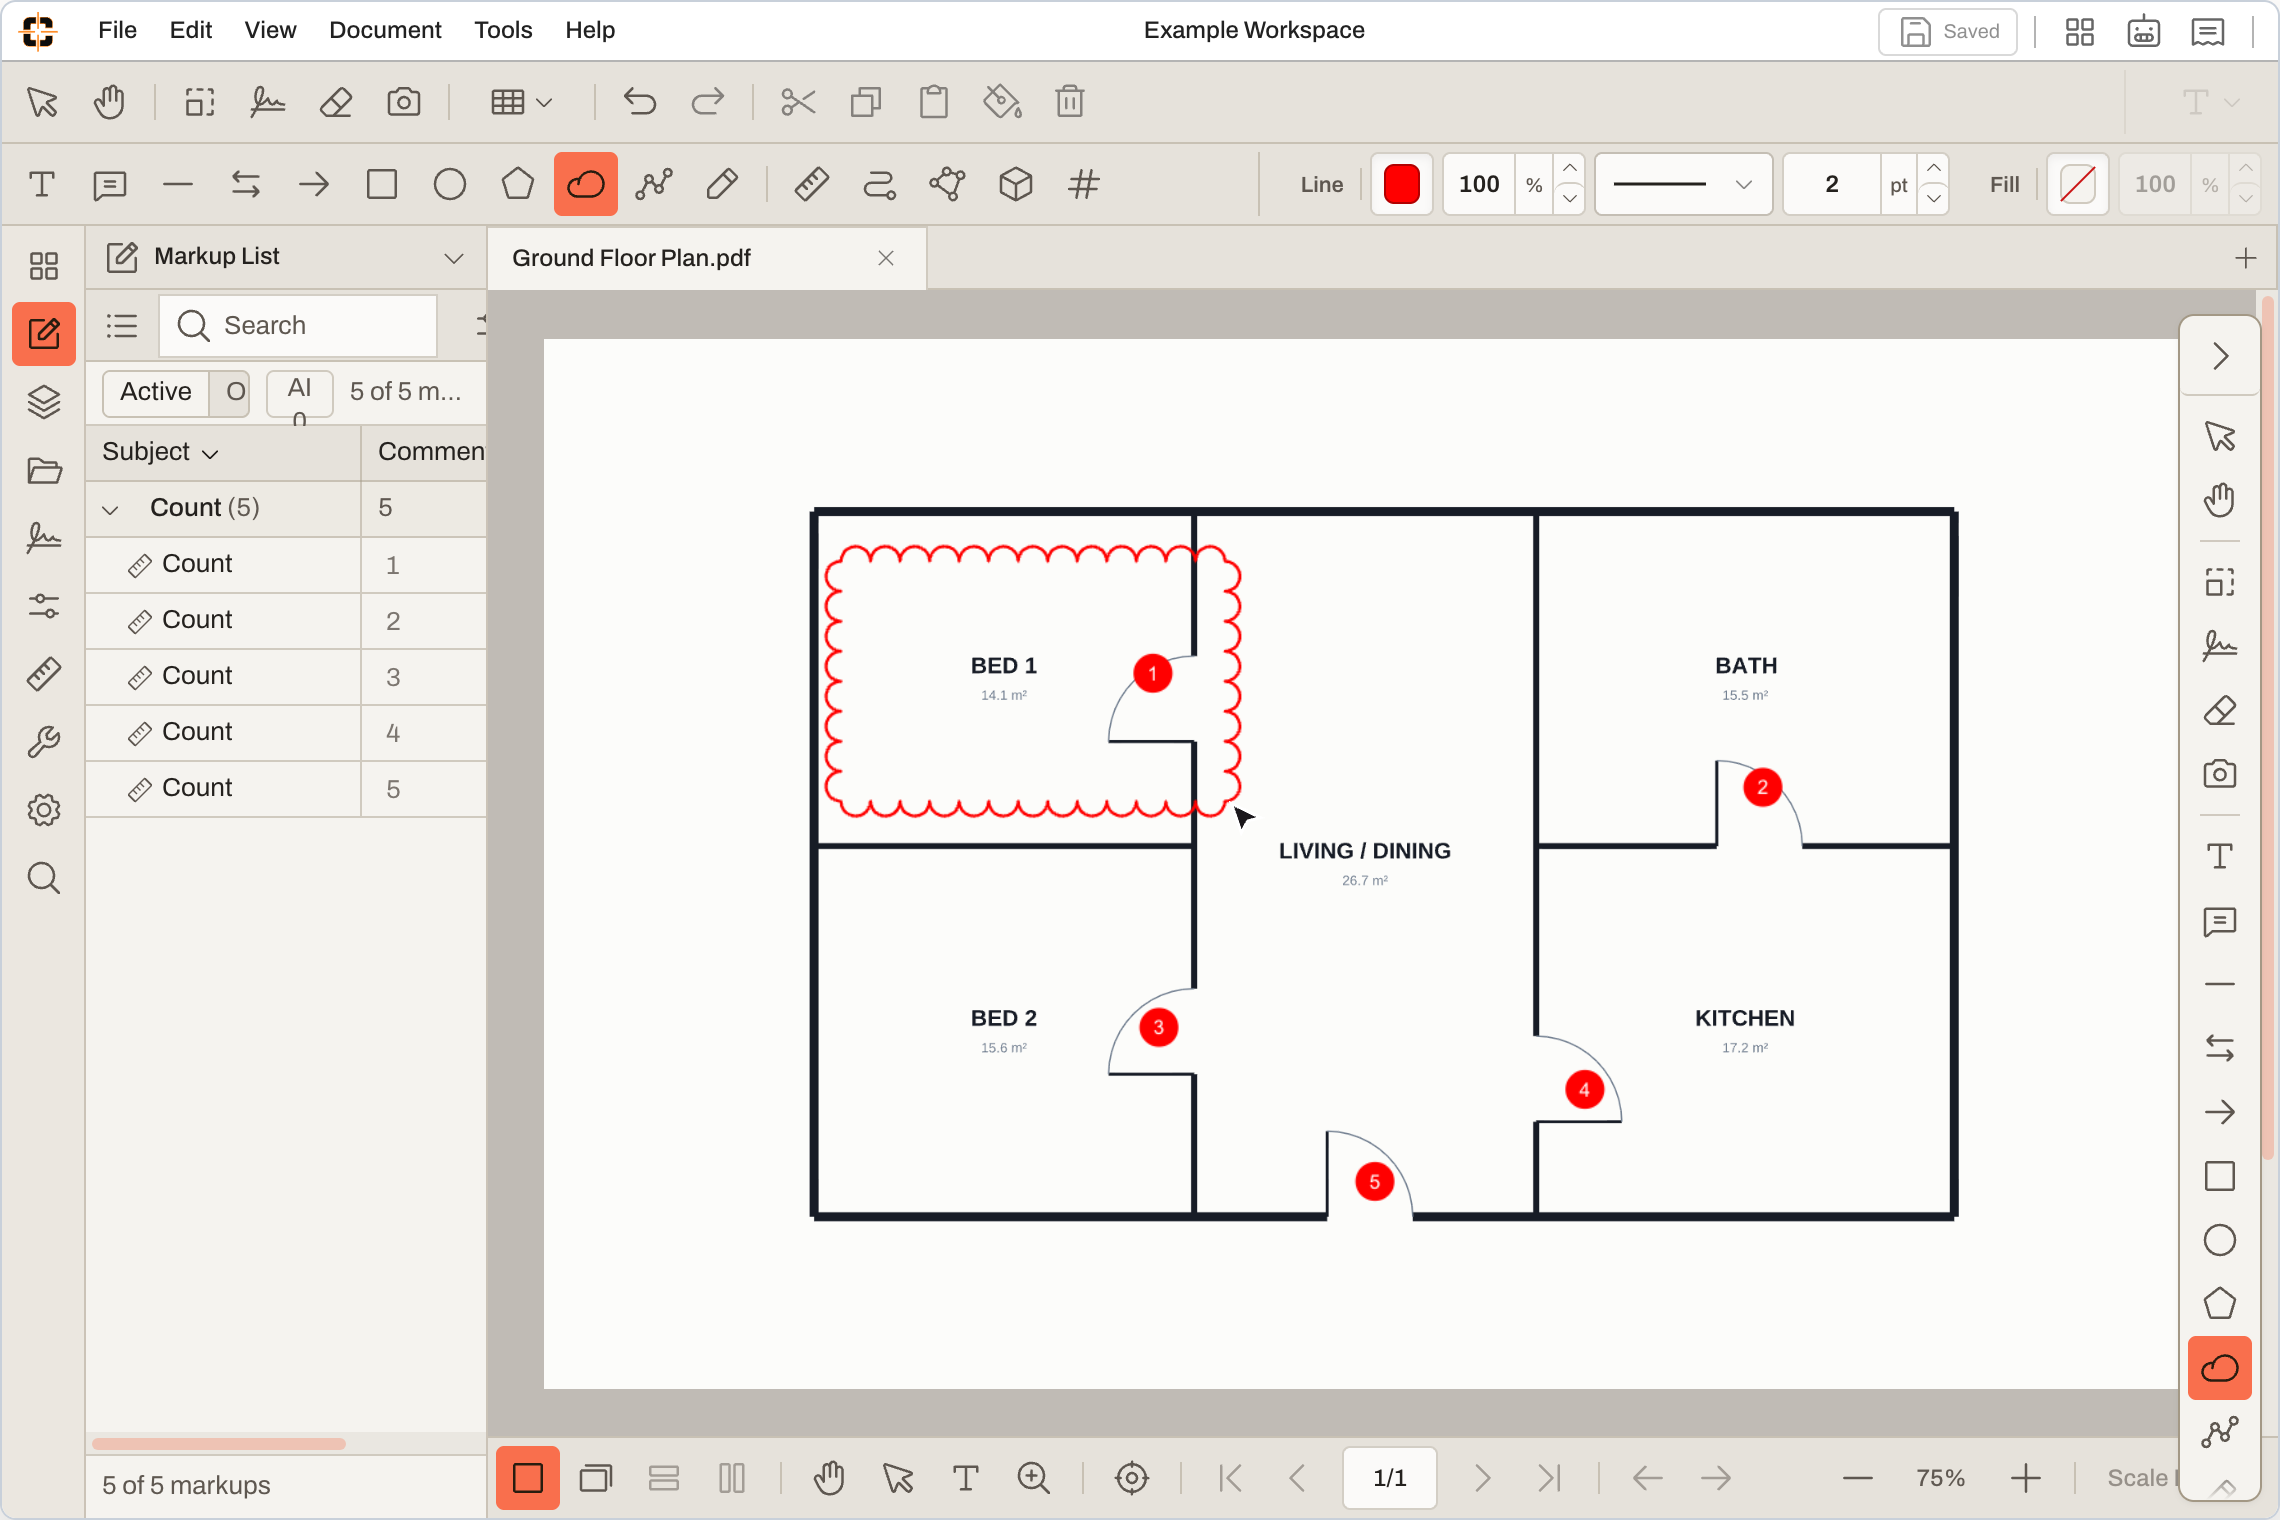This screenshot has width=2280, height=1520.
Task: Click the AI assistant robot icon
Action: pyautogui.click(x=2143, y=31)
